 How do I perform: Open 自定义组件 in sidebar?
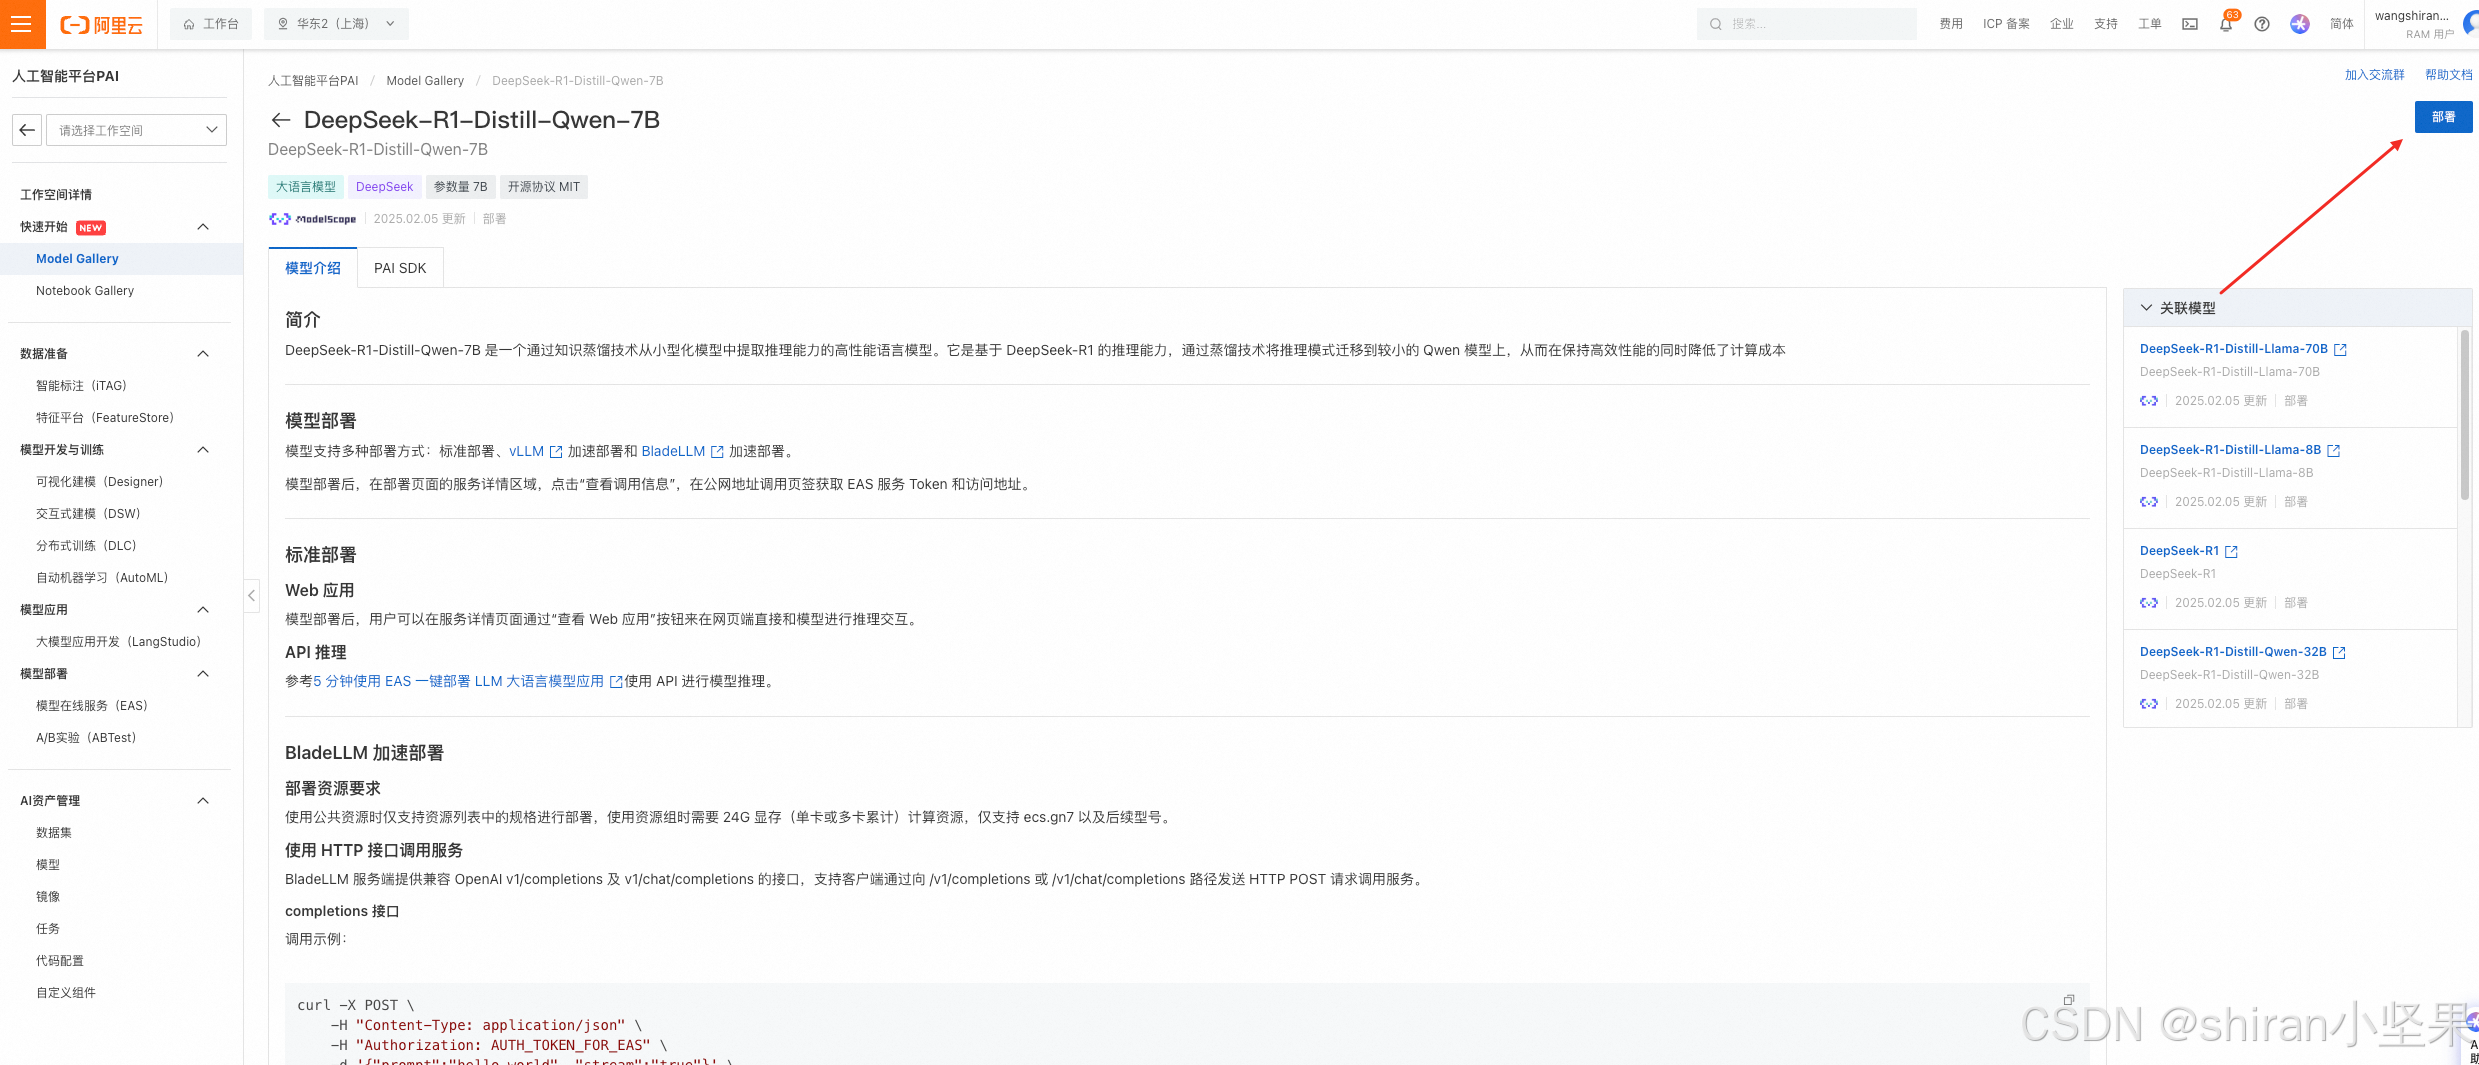pyautogui.click(x=66, y=993)
